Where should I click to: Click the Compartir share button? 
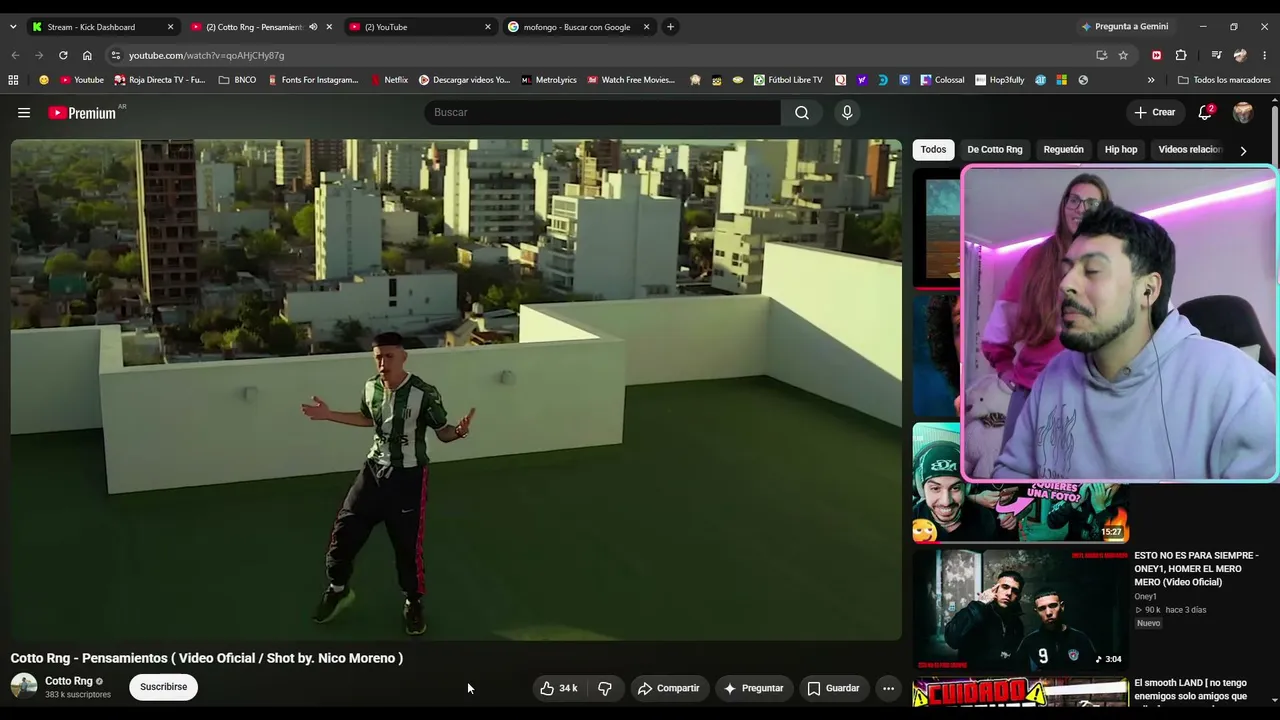coord(668,688)
